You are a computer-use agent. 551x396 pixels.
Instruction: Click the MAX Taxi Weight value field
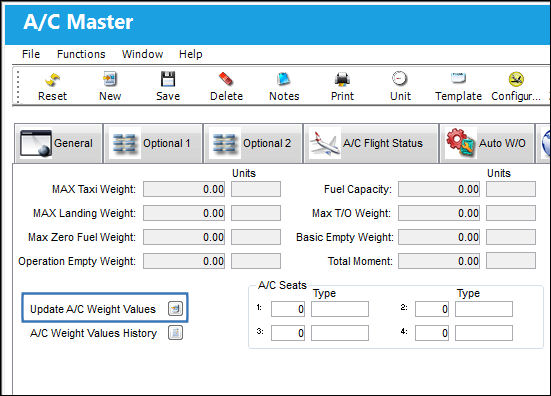pyautogui.click(x=184, y=189)
